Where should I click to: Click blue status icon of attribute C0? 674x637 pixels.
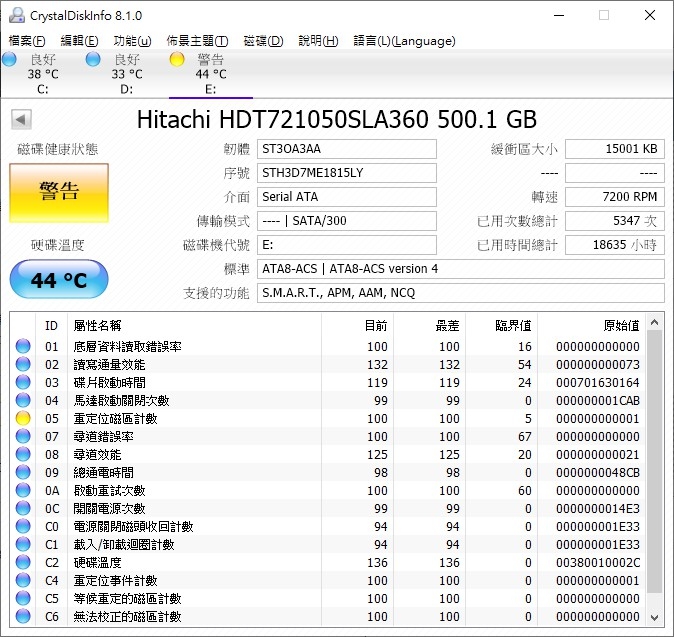pyautogui.click(x=23, y=527)
